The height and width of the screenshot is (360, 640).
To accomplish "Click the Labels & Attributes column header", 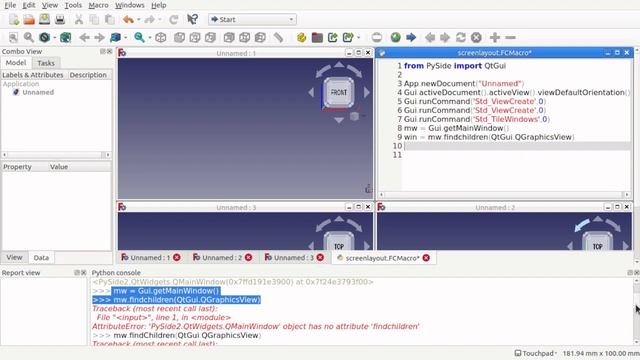I will [33, 75].
